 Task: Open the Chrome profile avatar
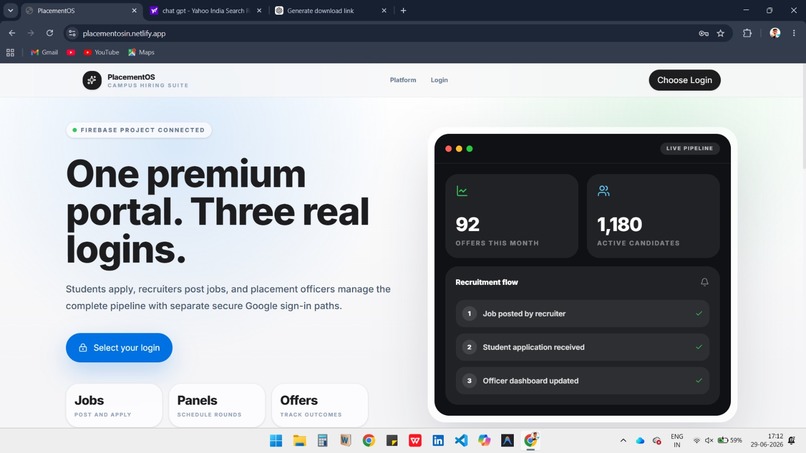(x=775, y=33)
